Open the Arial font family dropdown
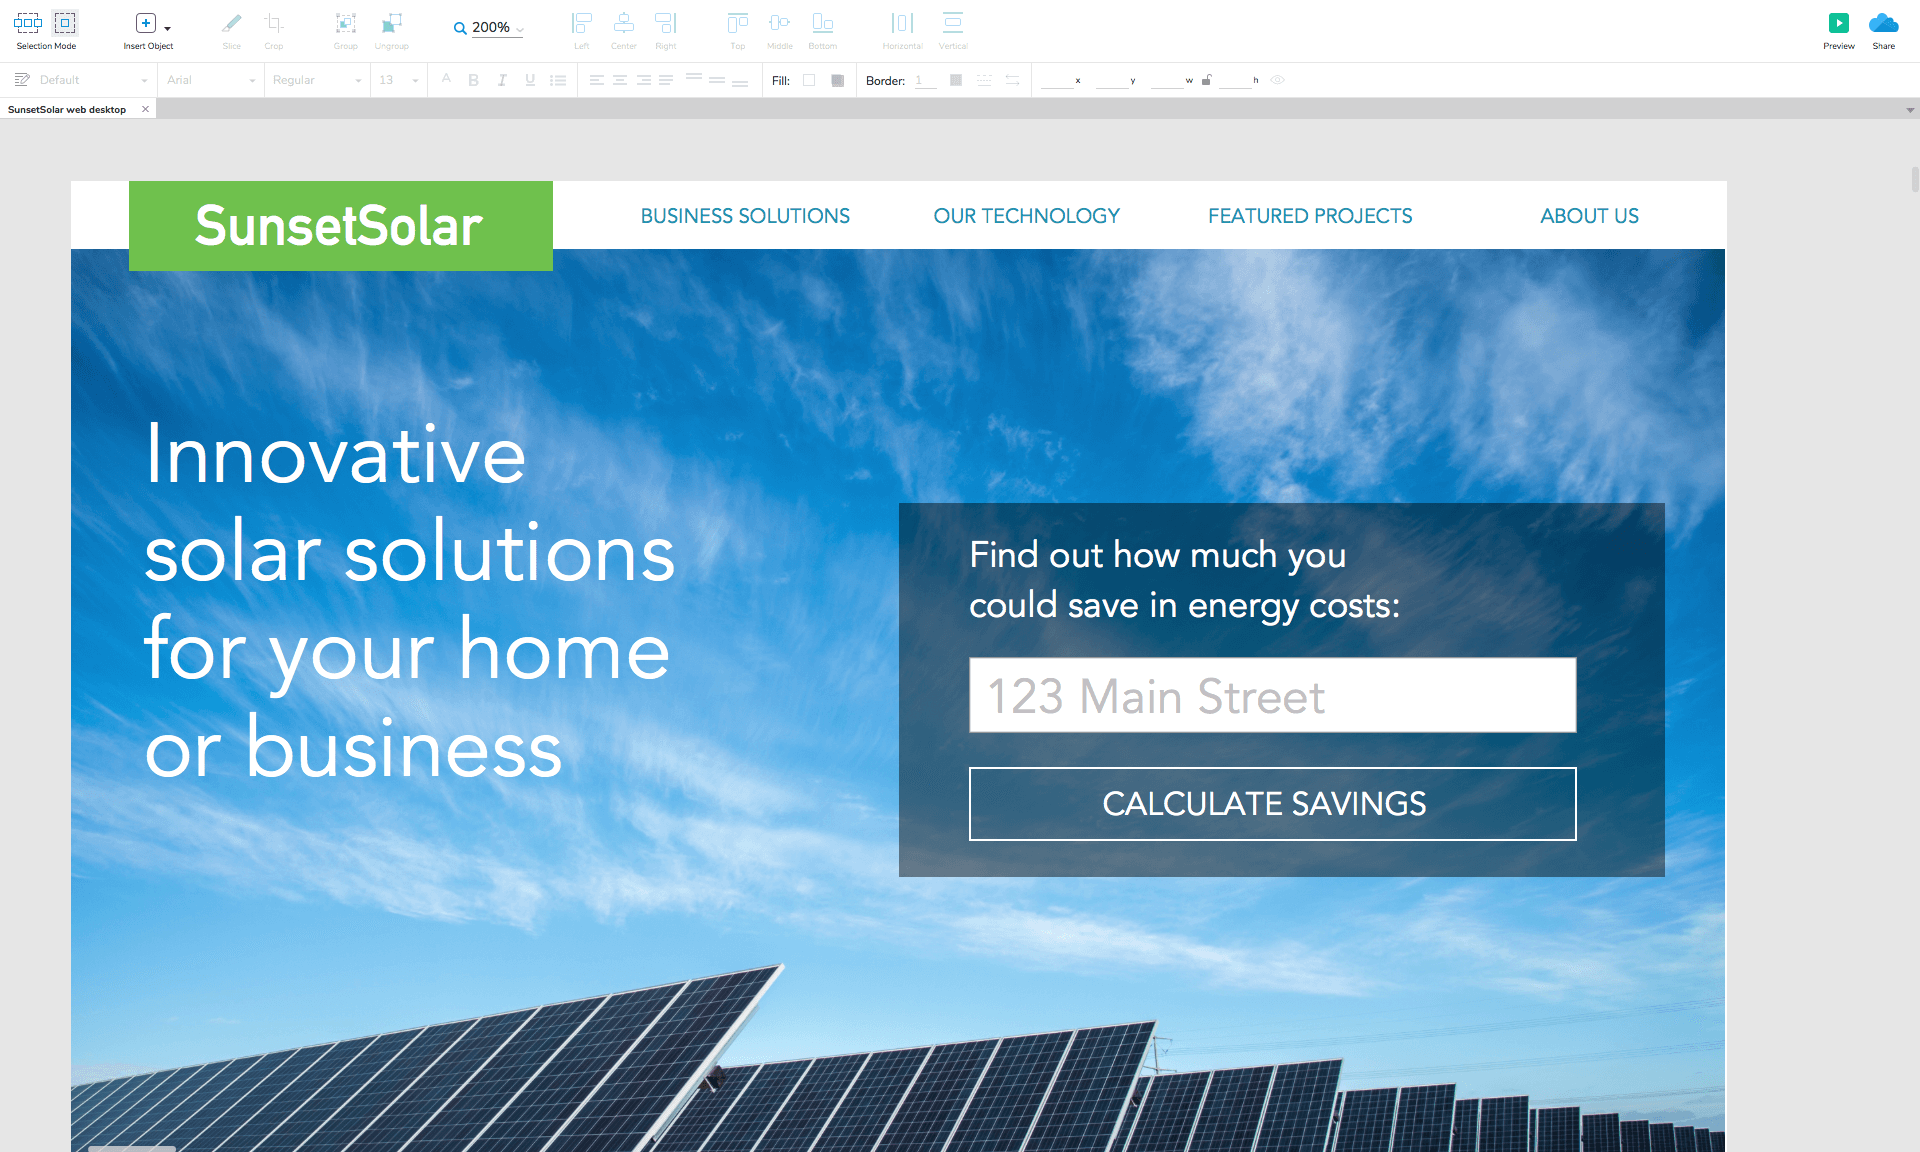The image size is (1920, 1152). click(211, 80)
